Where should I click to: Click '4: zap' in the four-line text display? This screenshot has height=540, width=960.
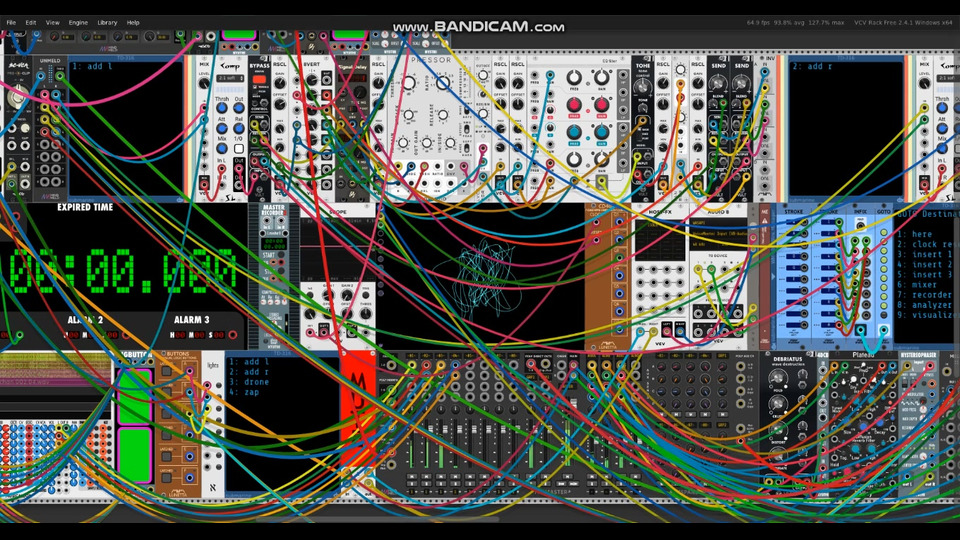(x=244, y=392)
